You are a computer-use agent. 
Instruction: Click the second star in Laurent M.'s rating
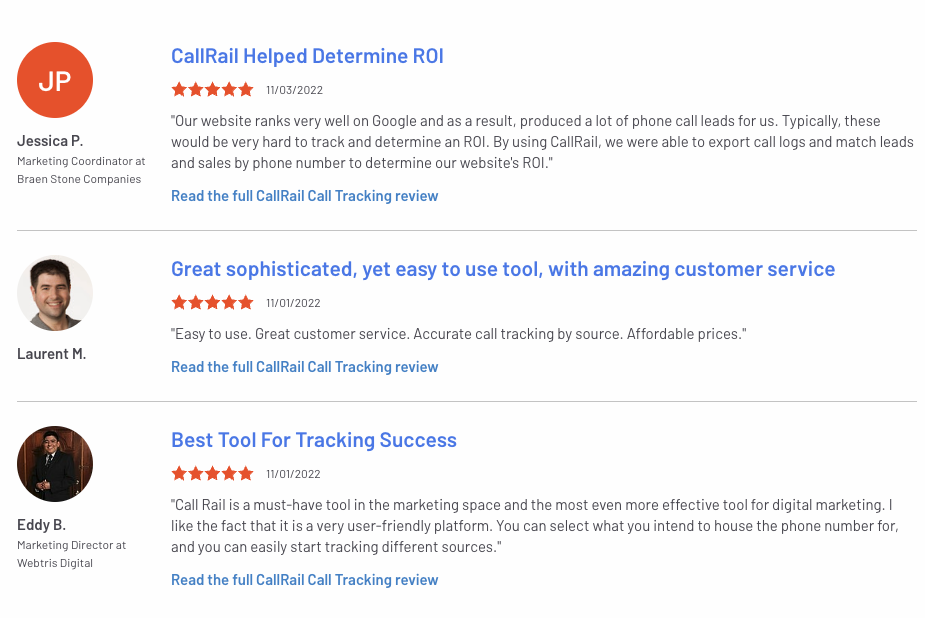pos(195,302)
